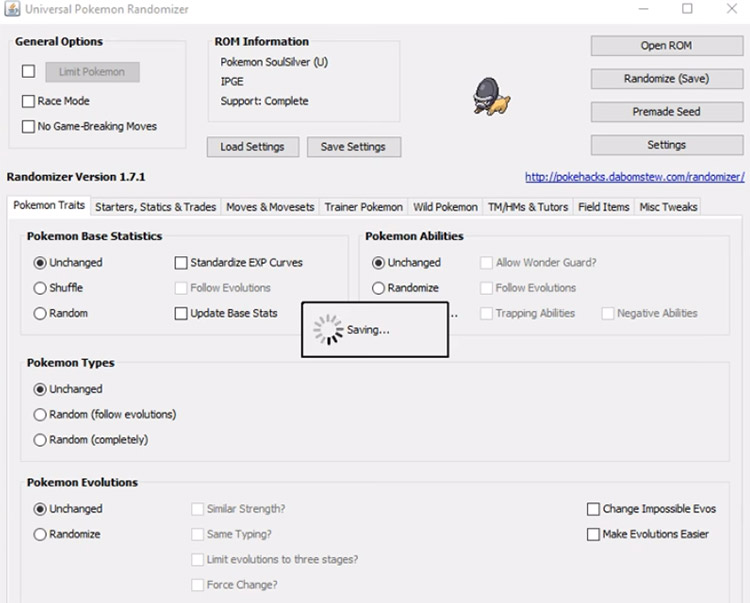This screenshot has height=603, width=750.
Task: Switch to Wild Pokemon tab
Action: (x=445, y=207)
